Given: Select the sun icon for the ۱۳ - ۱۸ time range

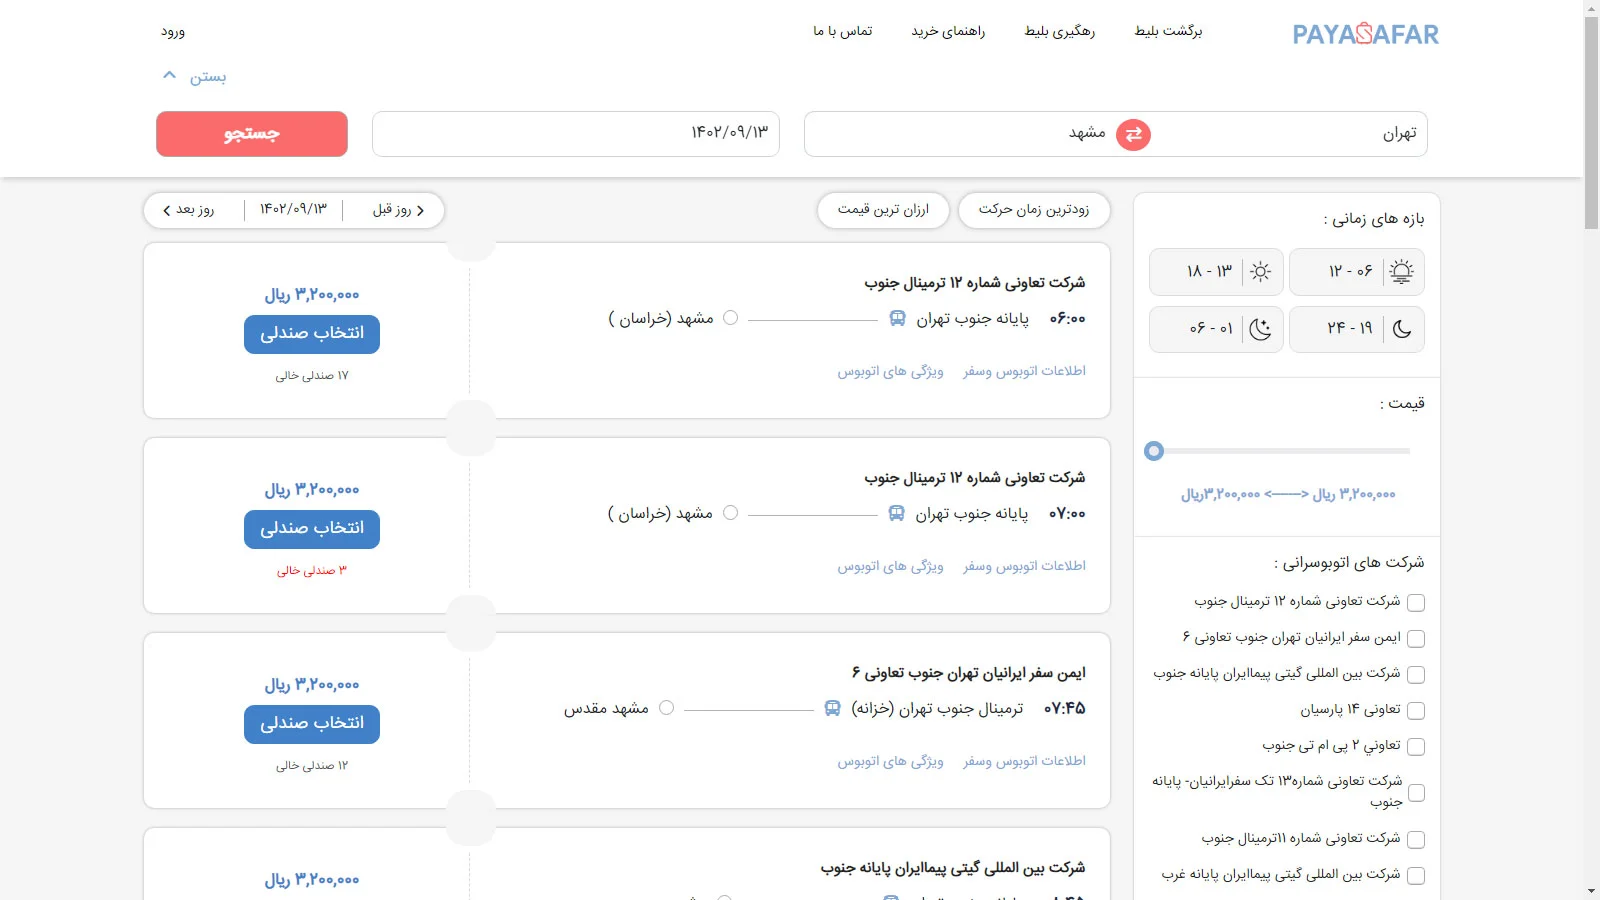Looking at the screenshot, I should coord(1260,272).
